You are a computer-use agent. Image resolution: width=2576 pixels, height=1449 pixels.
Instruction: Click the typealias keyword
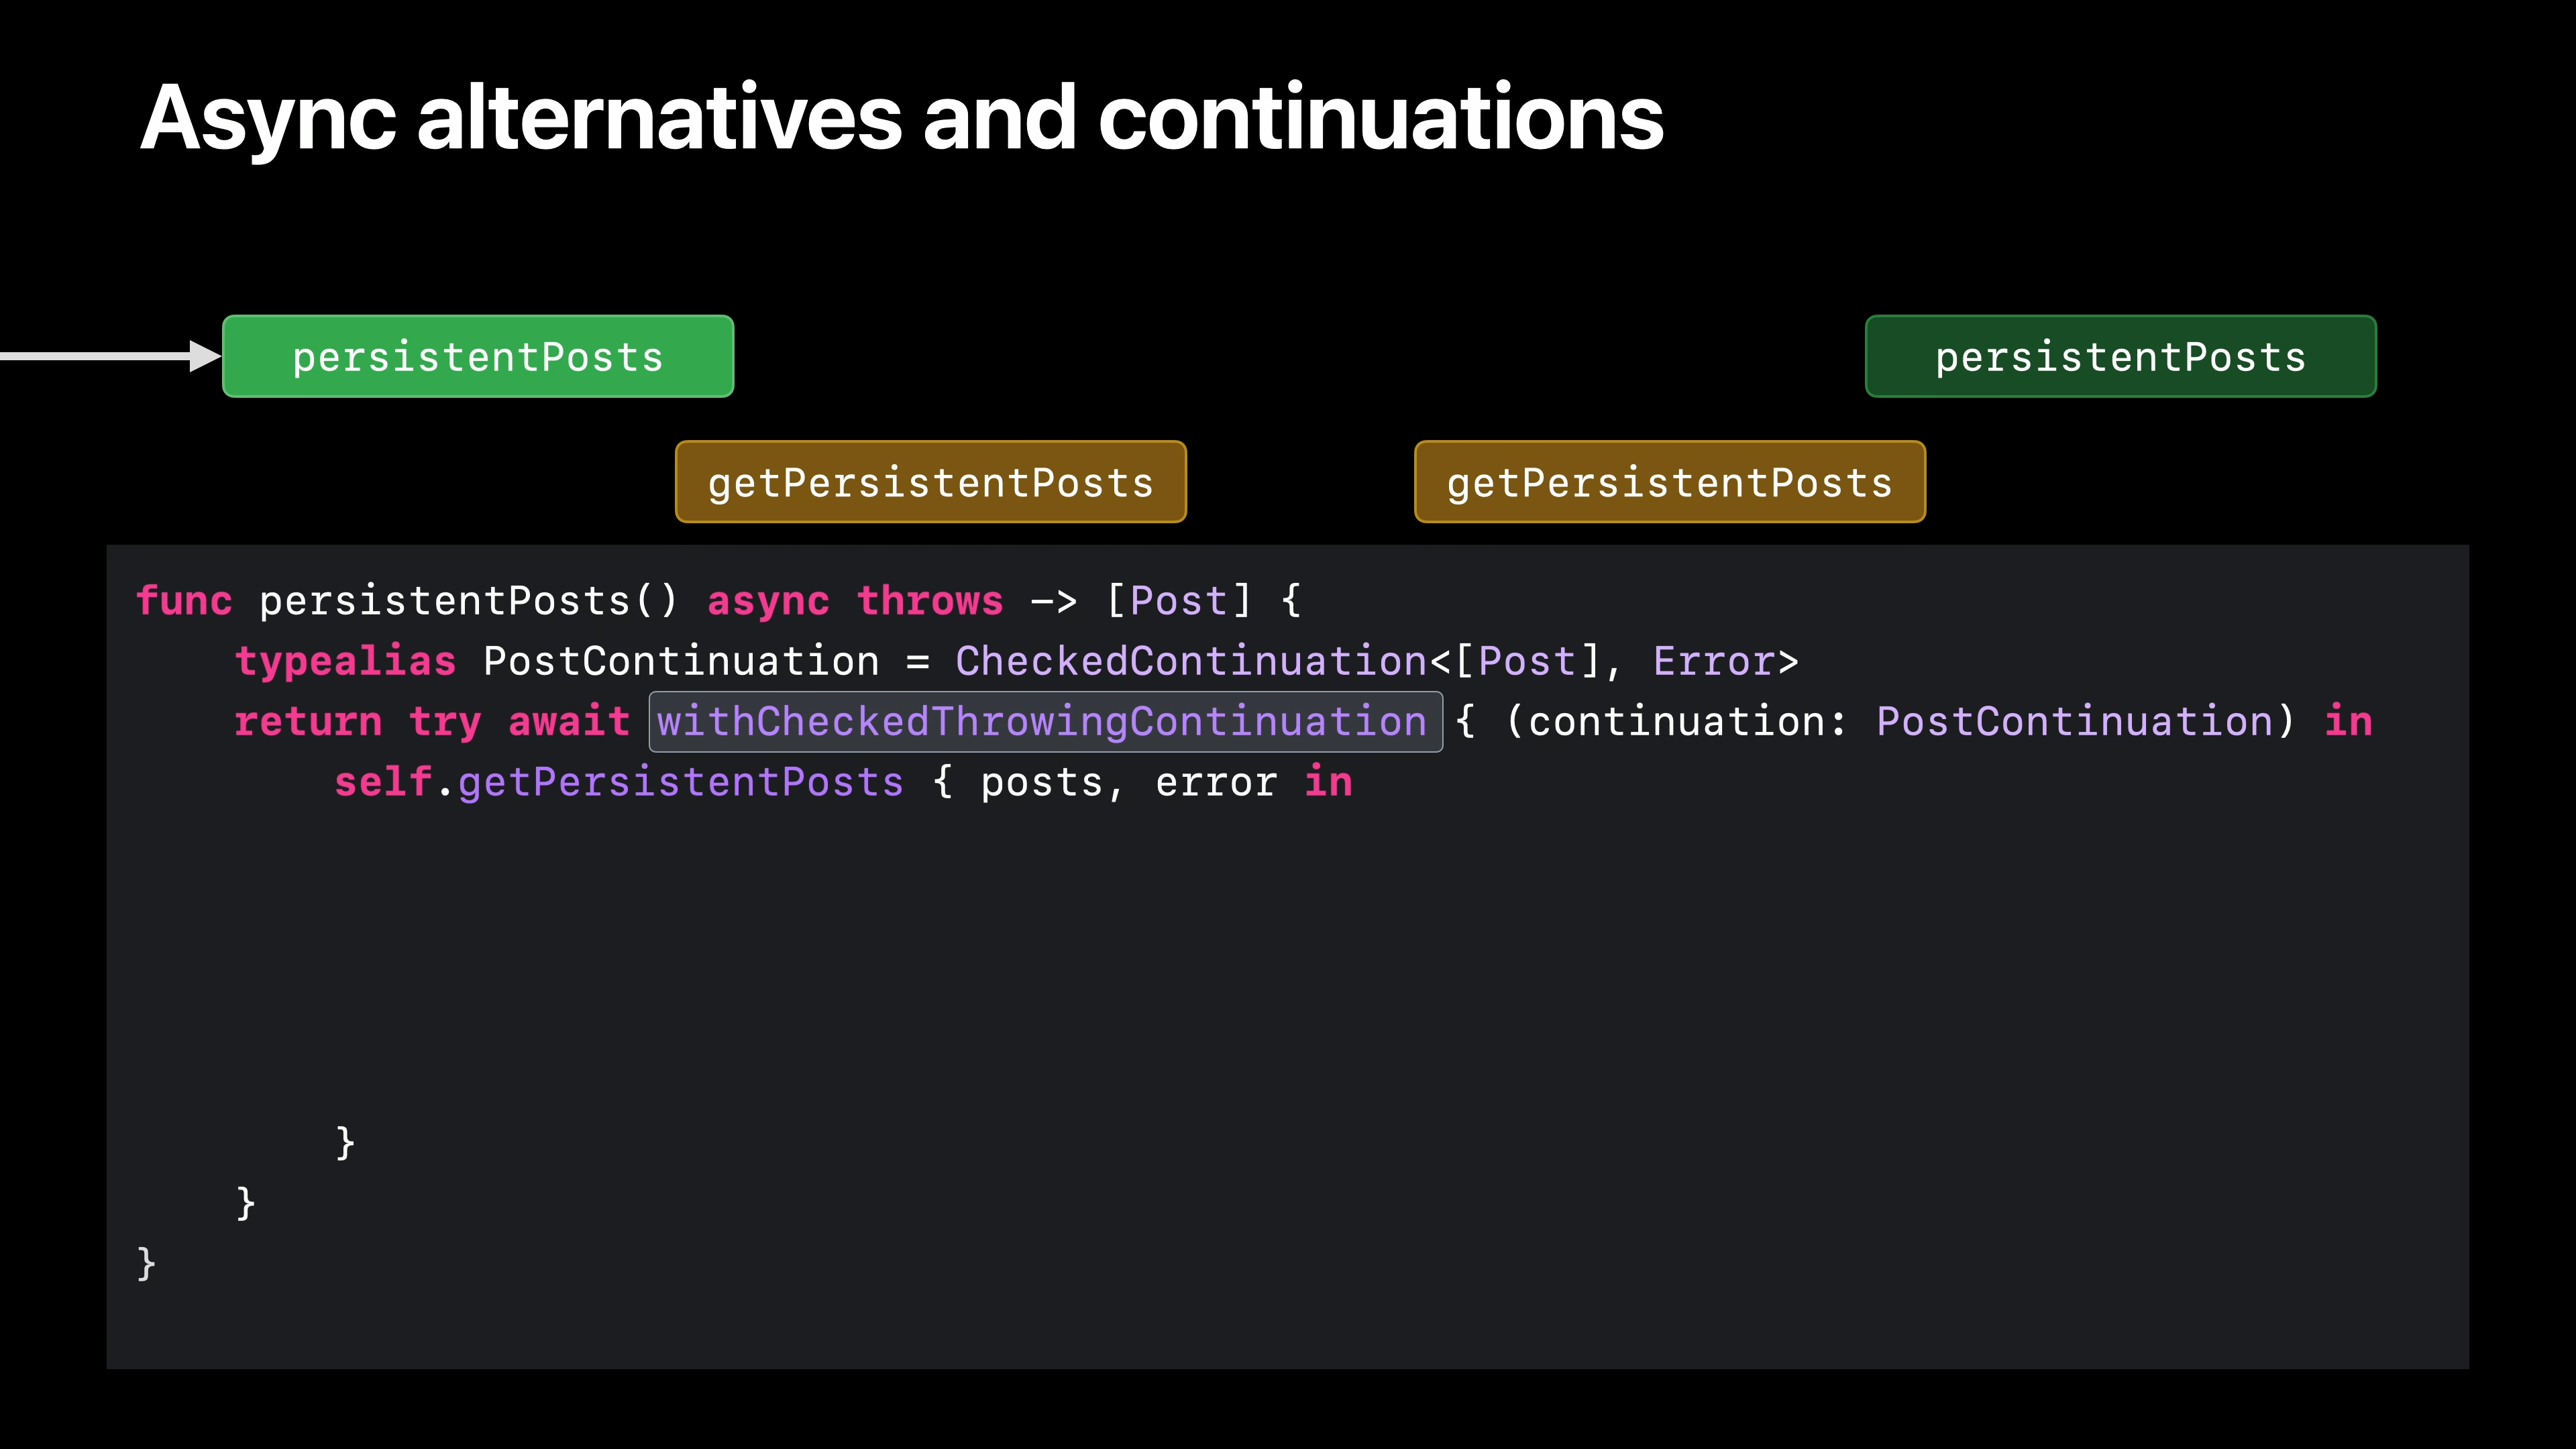point(345,662)
